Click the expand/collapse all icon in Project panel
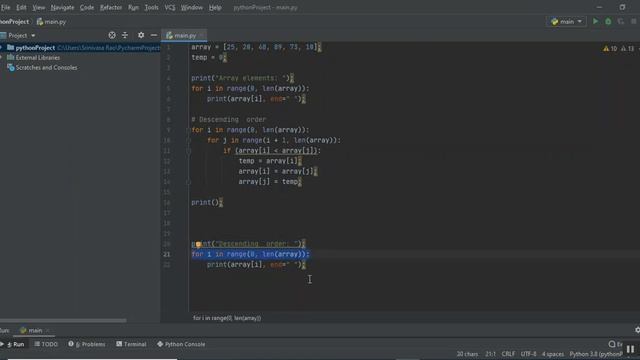Image resolution: width=640 pixels, height=360 pixels. [125, 36]
